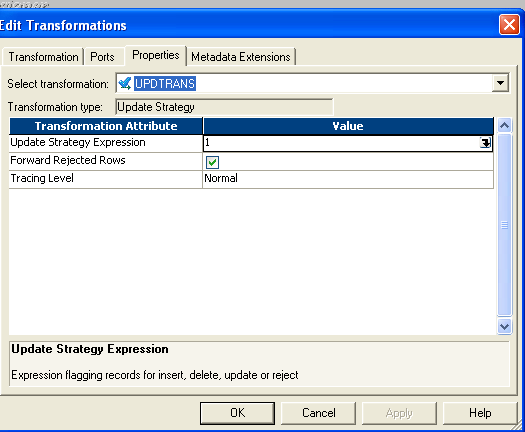Click the Transformation Attribute column header
The image size is (525, 432).
(x=106, y=126)
